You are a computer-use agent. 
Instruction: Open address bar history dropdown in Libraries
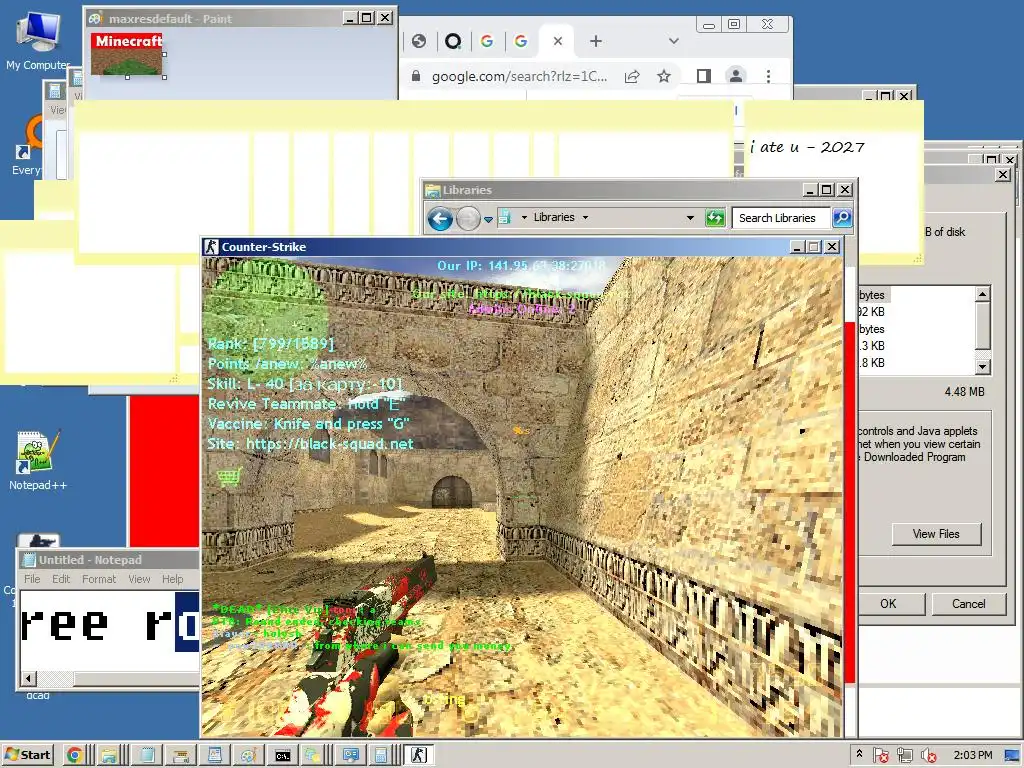pos(690,217)
